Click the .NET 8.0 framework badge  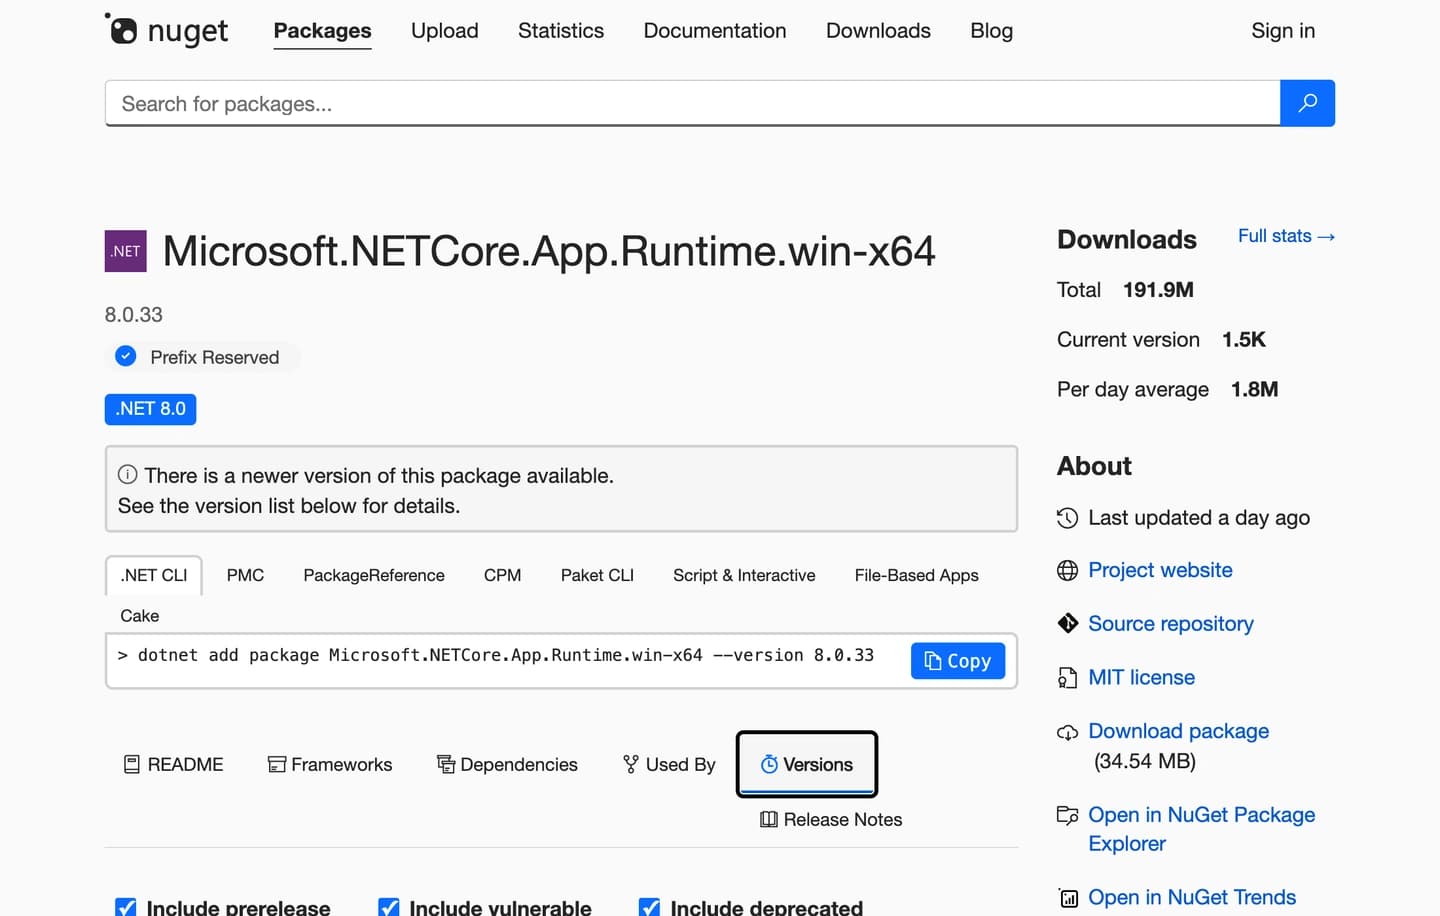(151, 409)
